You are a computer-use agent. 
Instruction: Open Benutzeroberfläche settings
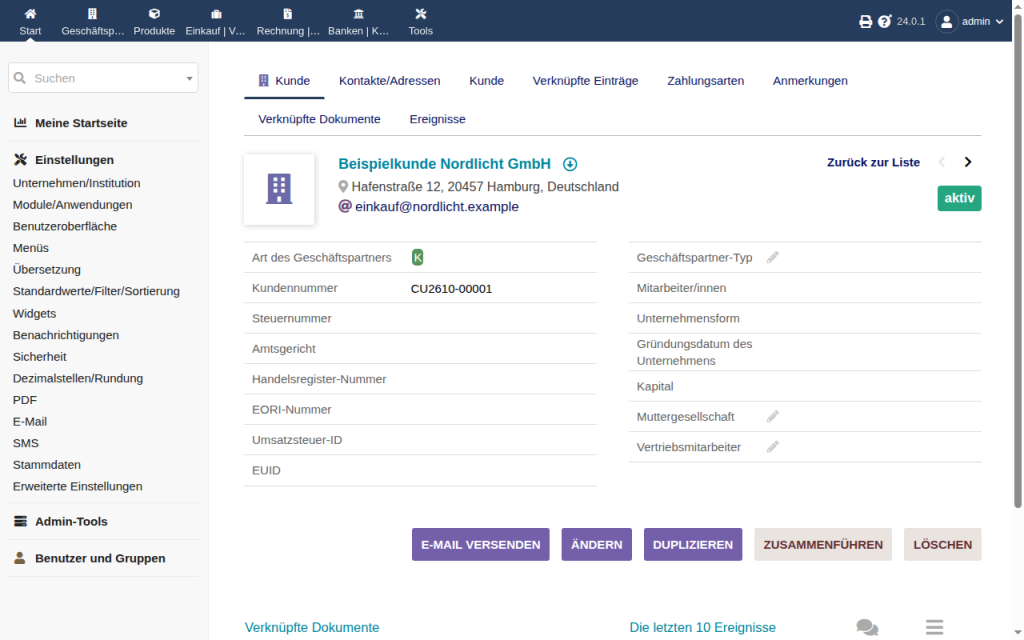coord(65,227)
